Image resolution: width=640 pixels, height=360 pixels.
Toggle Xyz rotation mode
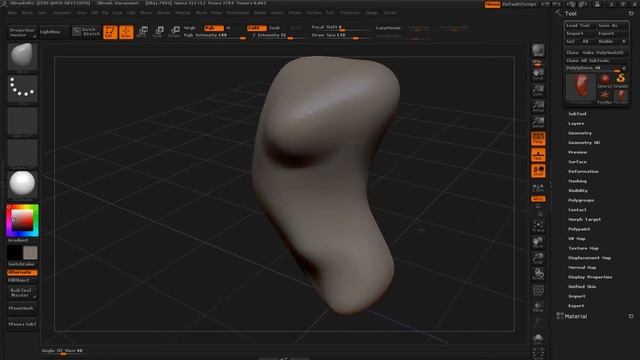pos(538,199)
